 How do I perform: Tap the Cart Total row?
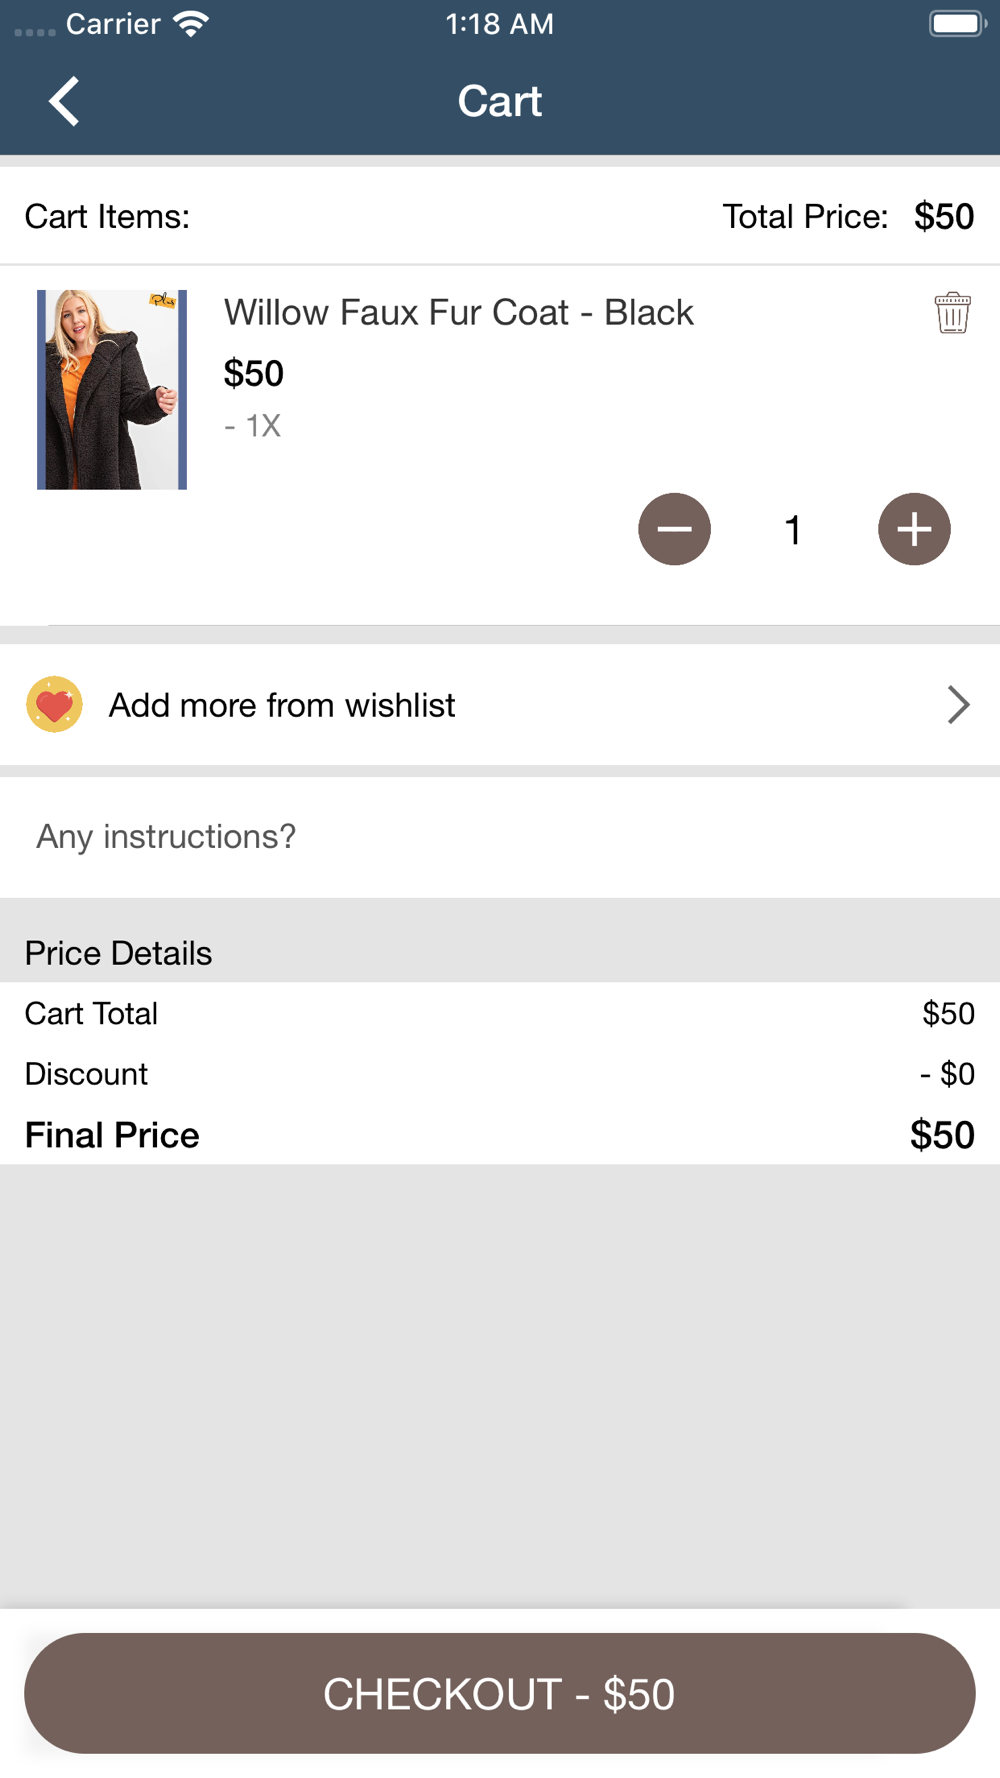pyautogui.click(x=500, y=1013)
